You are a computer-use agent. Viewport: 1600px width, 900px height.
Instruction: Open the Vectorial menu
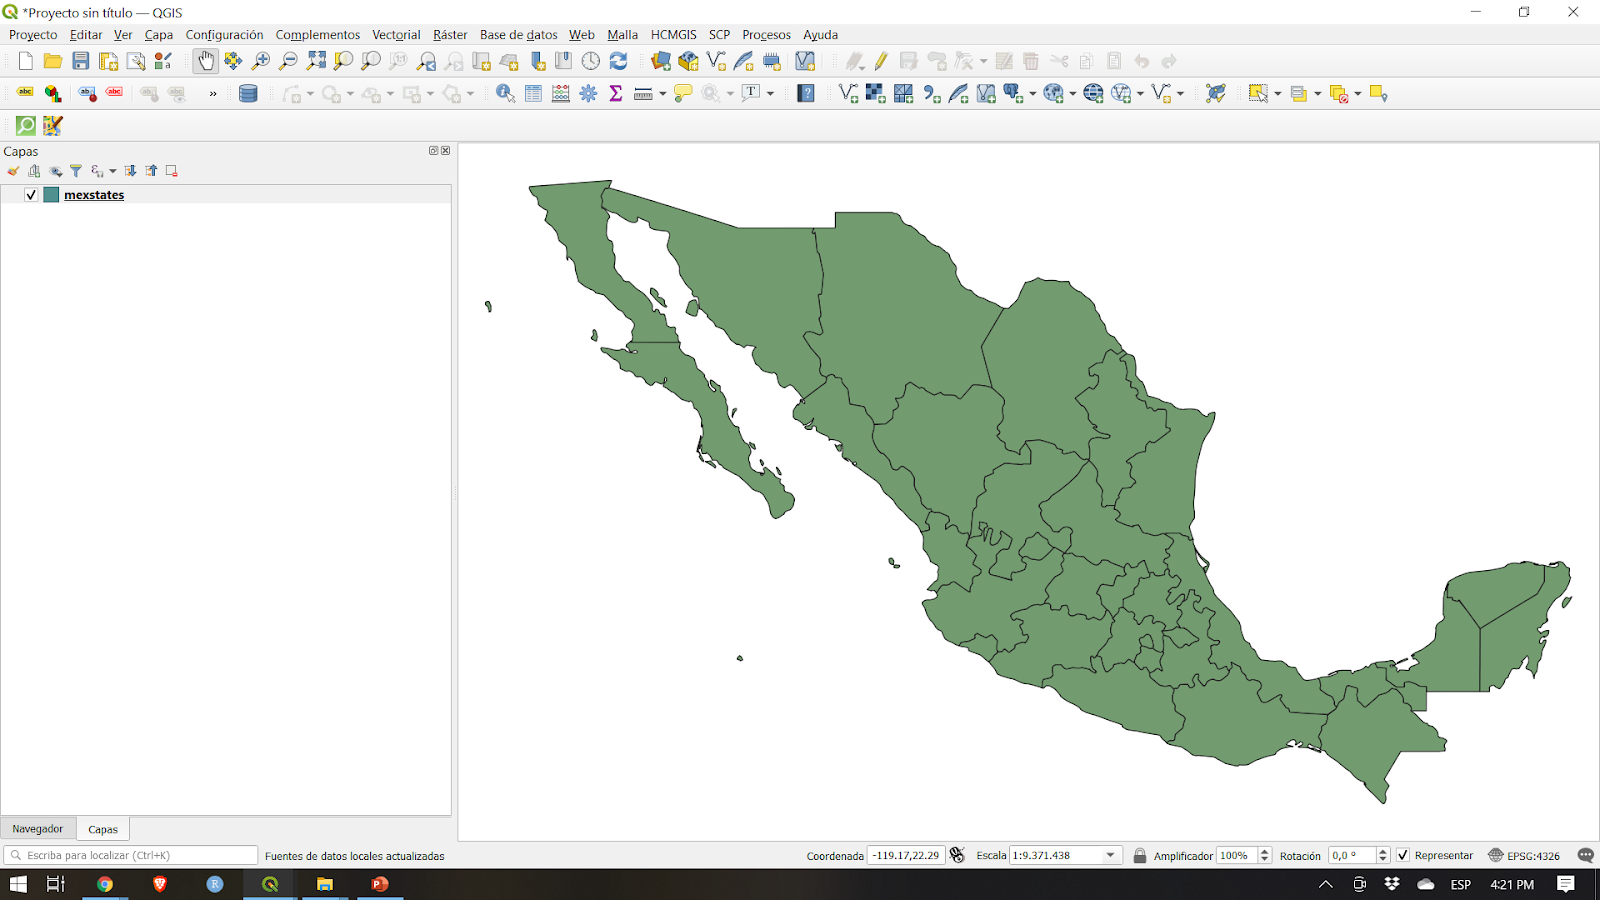point(396,35)
